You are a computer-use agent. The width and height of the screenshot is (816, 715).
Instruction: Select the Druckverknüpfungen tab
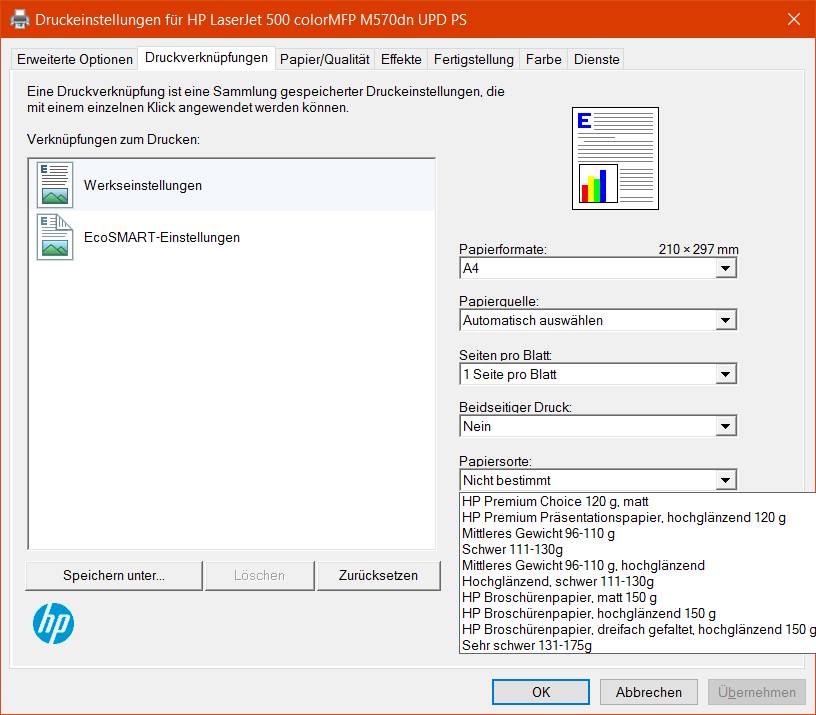point(206,58)
